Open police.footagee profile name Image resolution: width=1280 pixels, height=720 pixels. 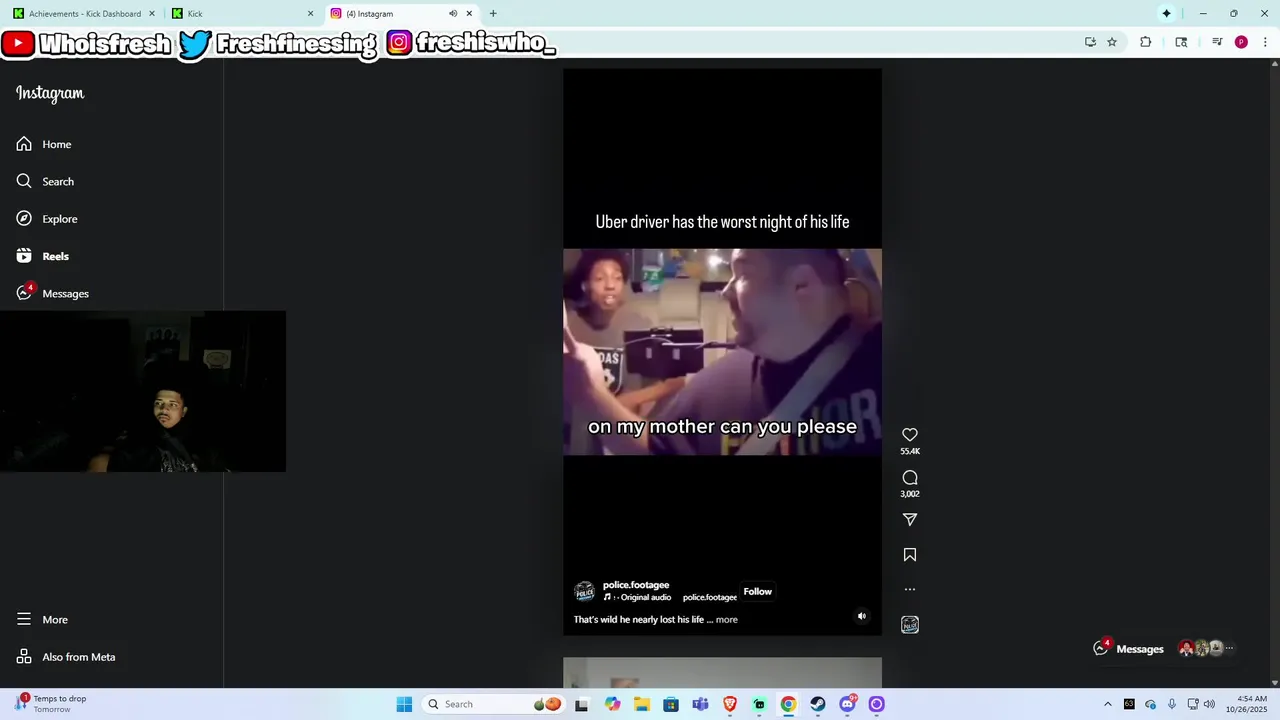click(x=636, y=585)
